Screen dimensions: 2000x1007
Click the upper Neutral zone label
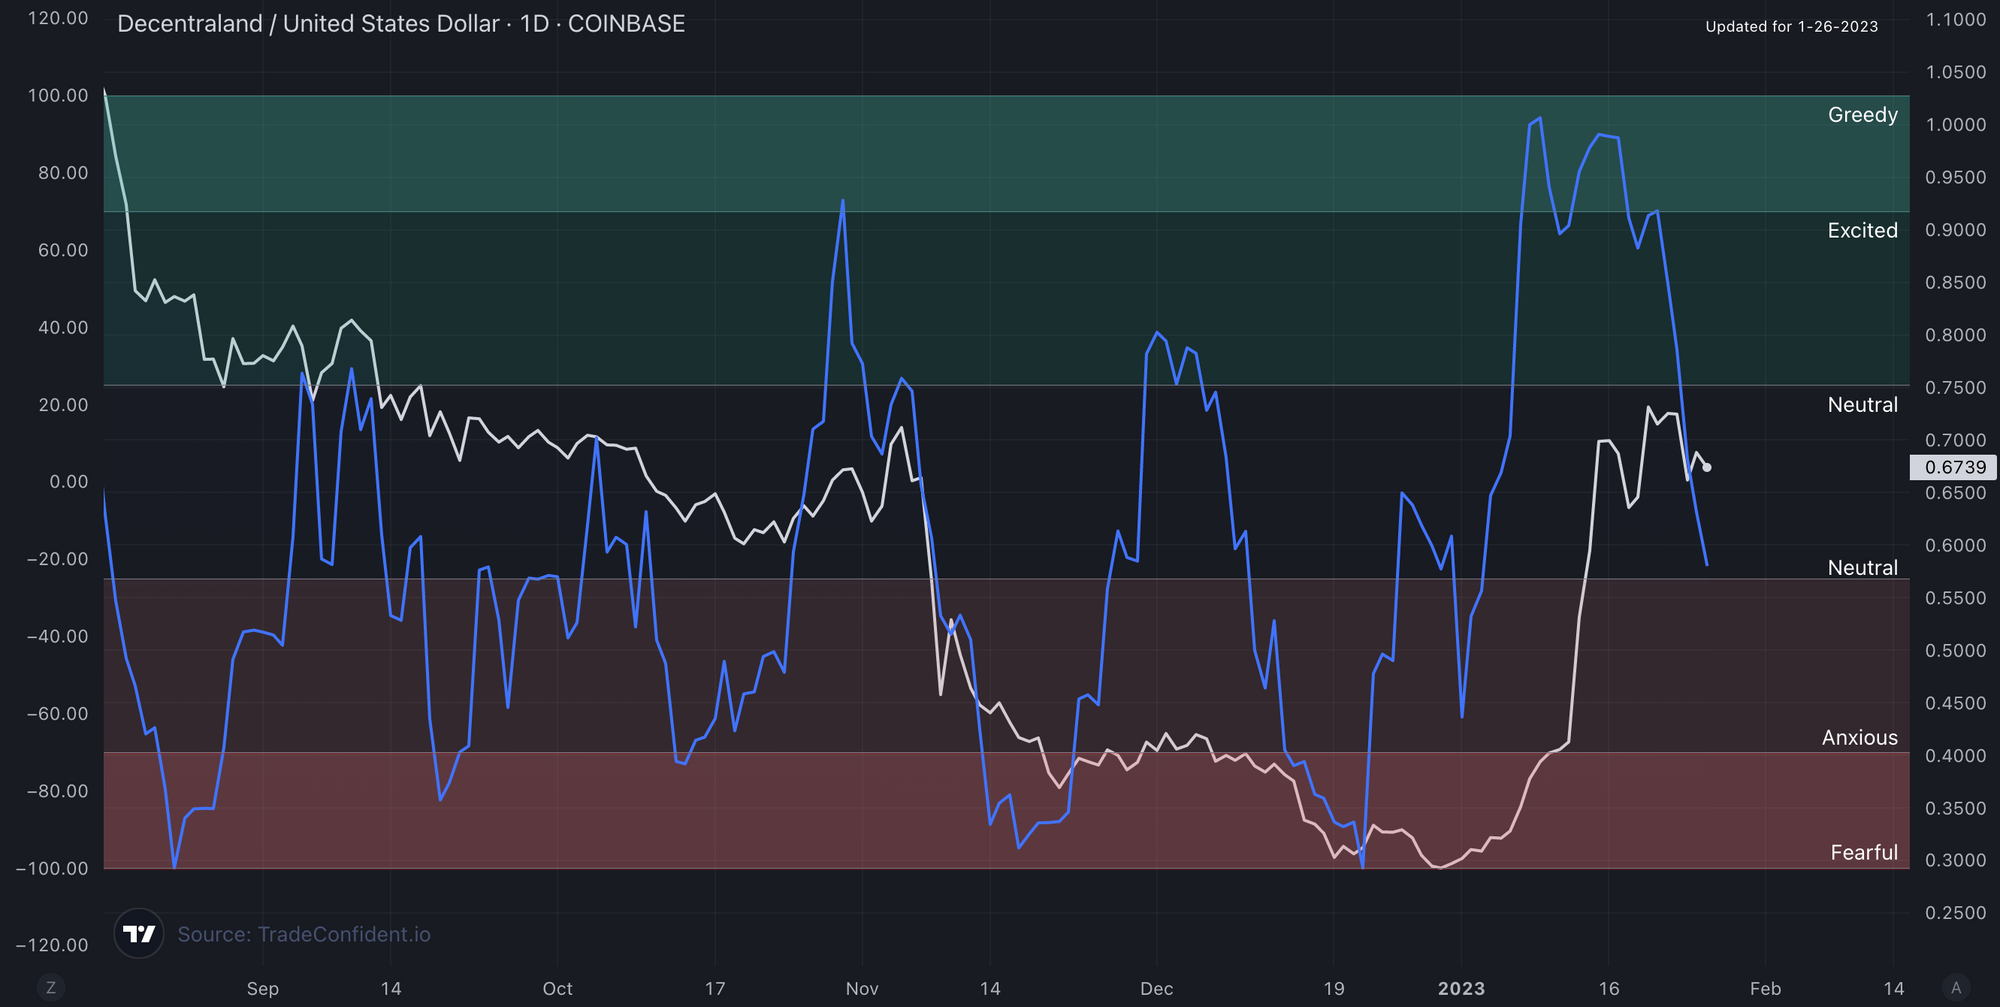[x=1863, y=405]
